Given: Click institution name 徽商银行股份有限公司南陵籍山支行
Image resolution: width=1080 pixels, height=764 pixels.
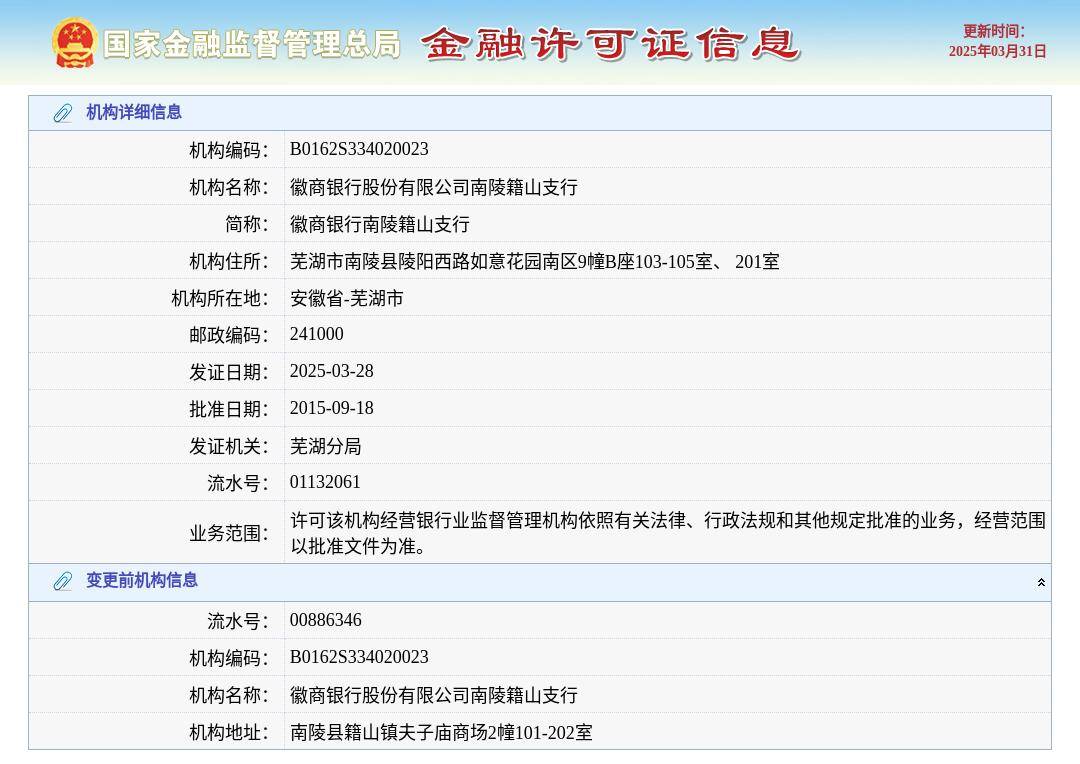Looking at the screenshot, I should pyautogui.click(x=430, y=186).
